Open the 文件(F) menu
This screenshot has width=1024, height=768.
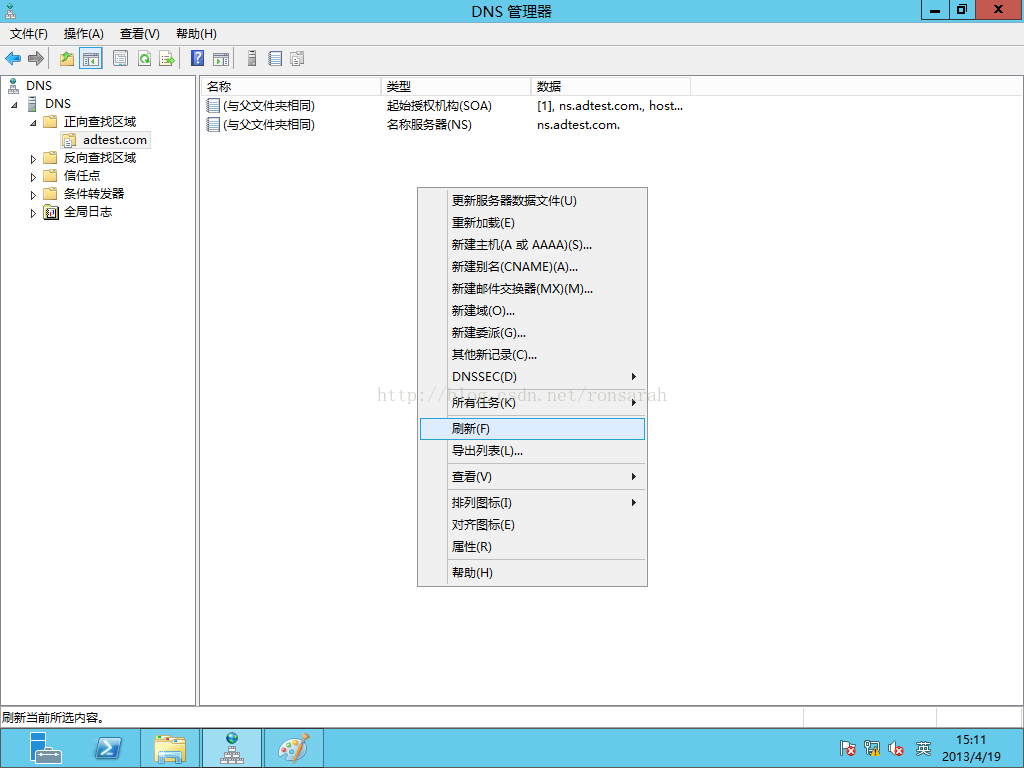29,34
